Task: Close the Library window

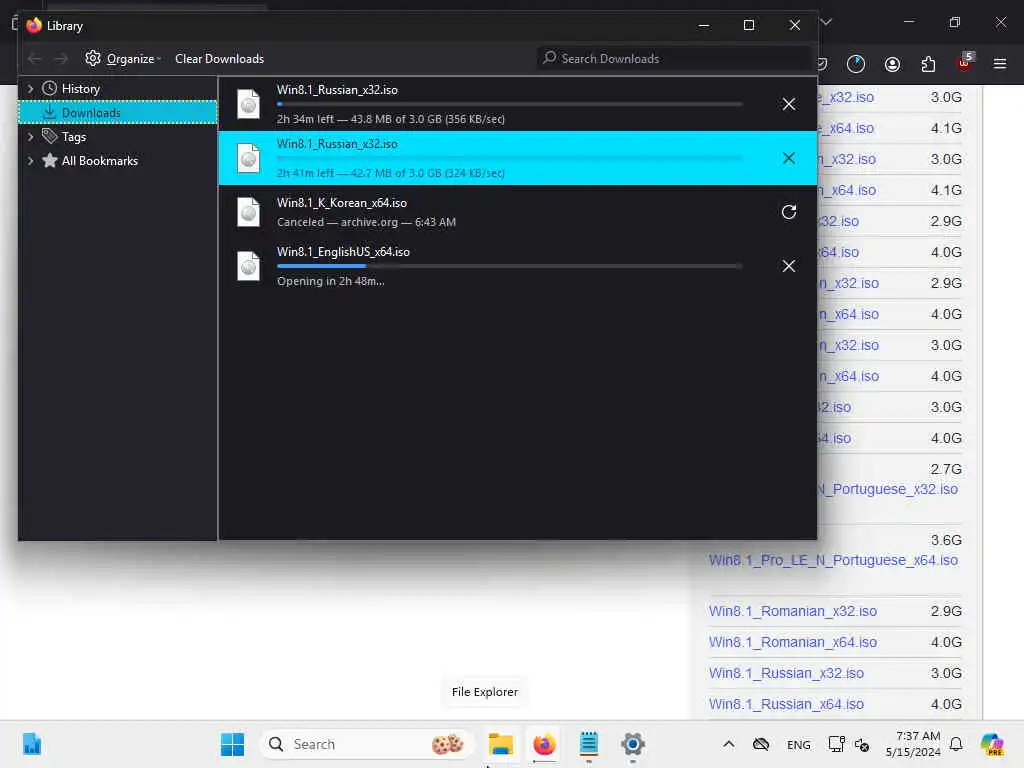Action: pyautogui.click(x=795, y=25)
